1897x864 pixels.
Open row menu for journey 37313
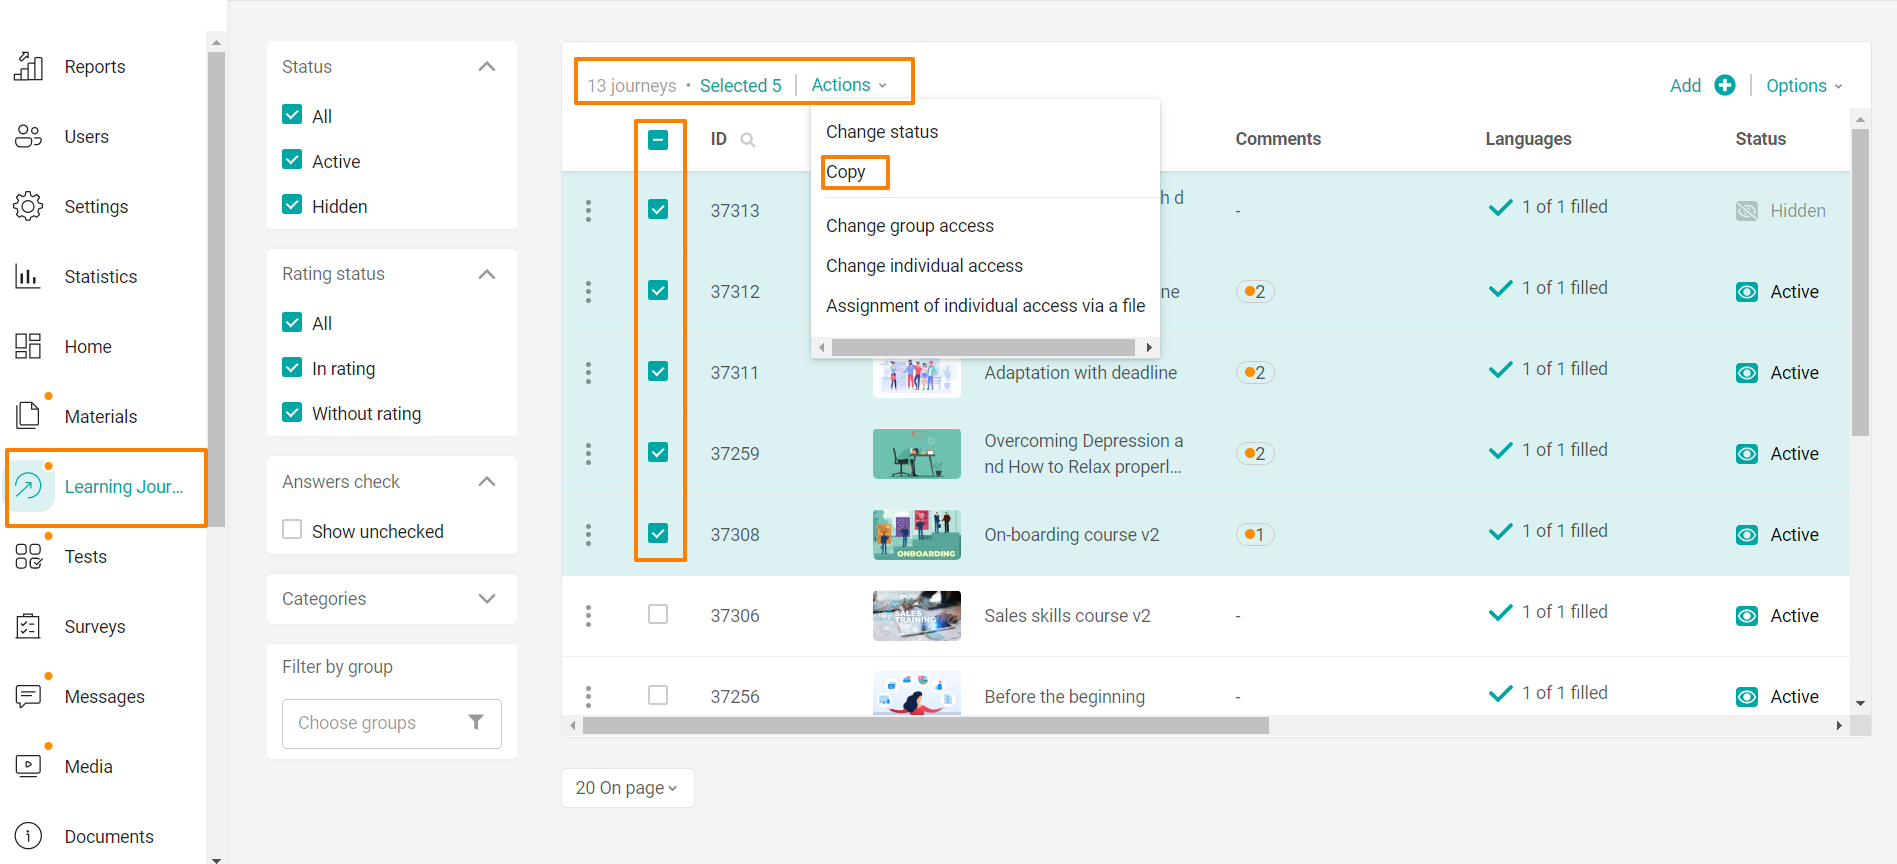tap(588, 210)
